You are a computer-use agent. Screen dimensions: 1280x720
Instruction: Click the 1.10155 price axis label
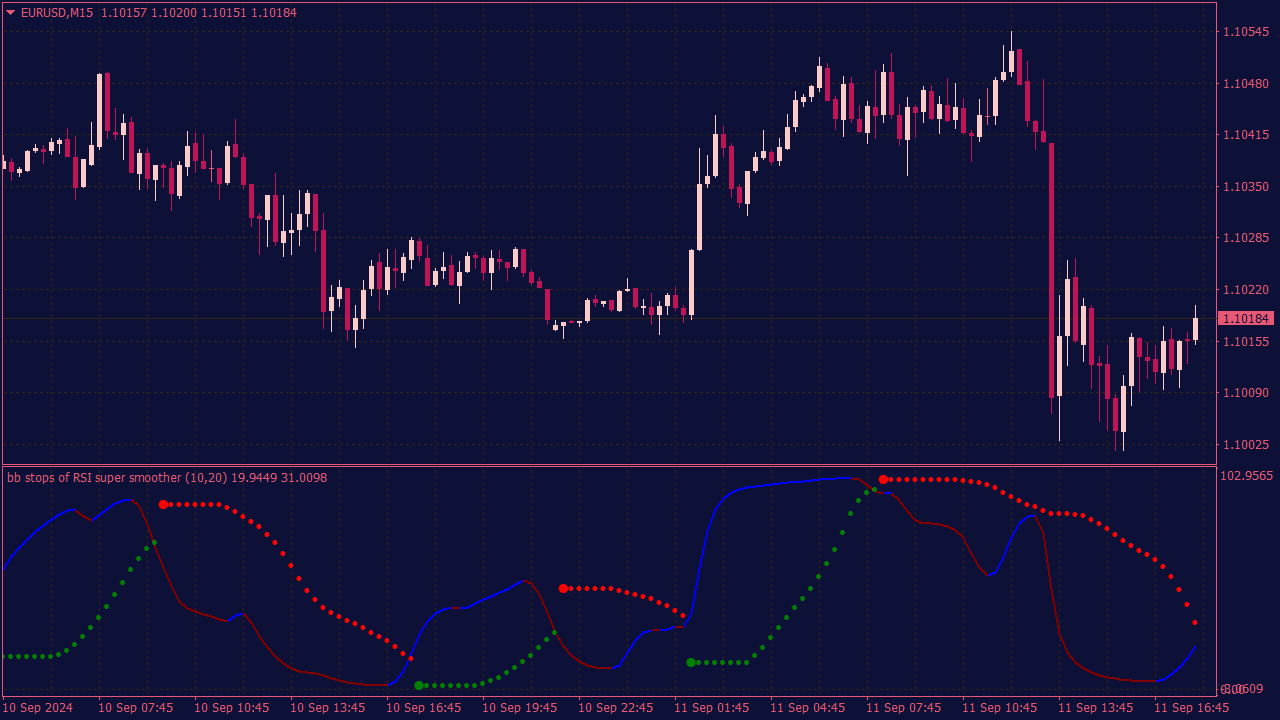click(1246, 341)
